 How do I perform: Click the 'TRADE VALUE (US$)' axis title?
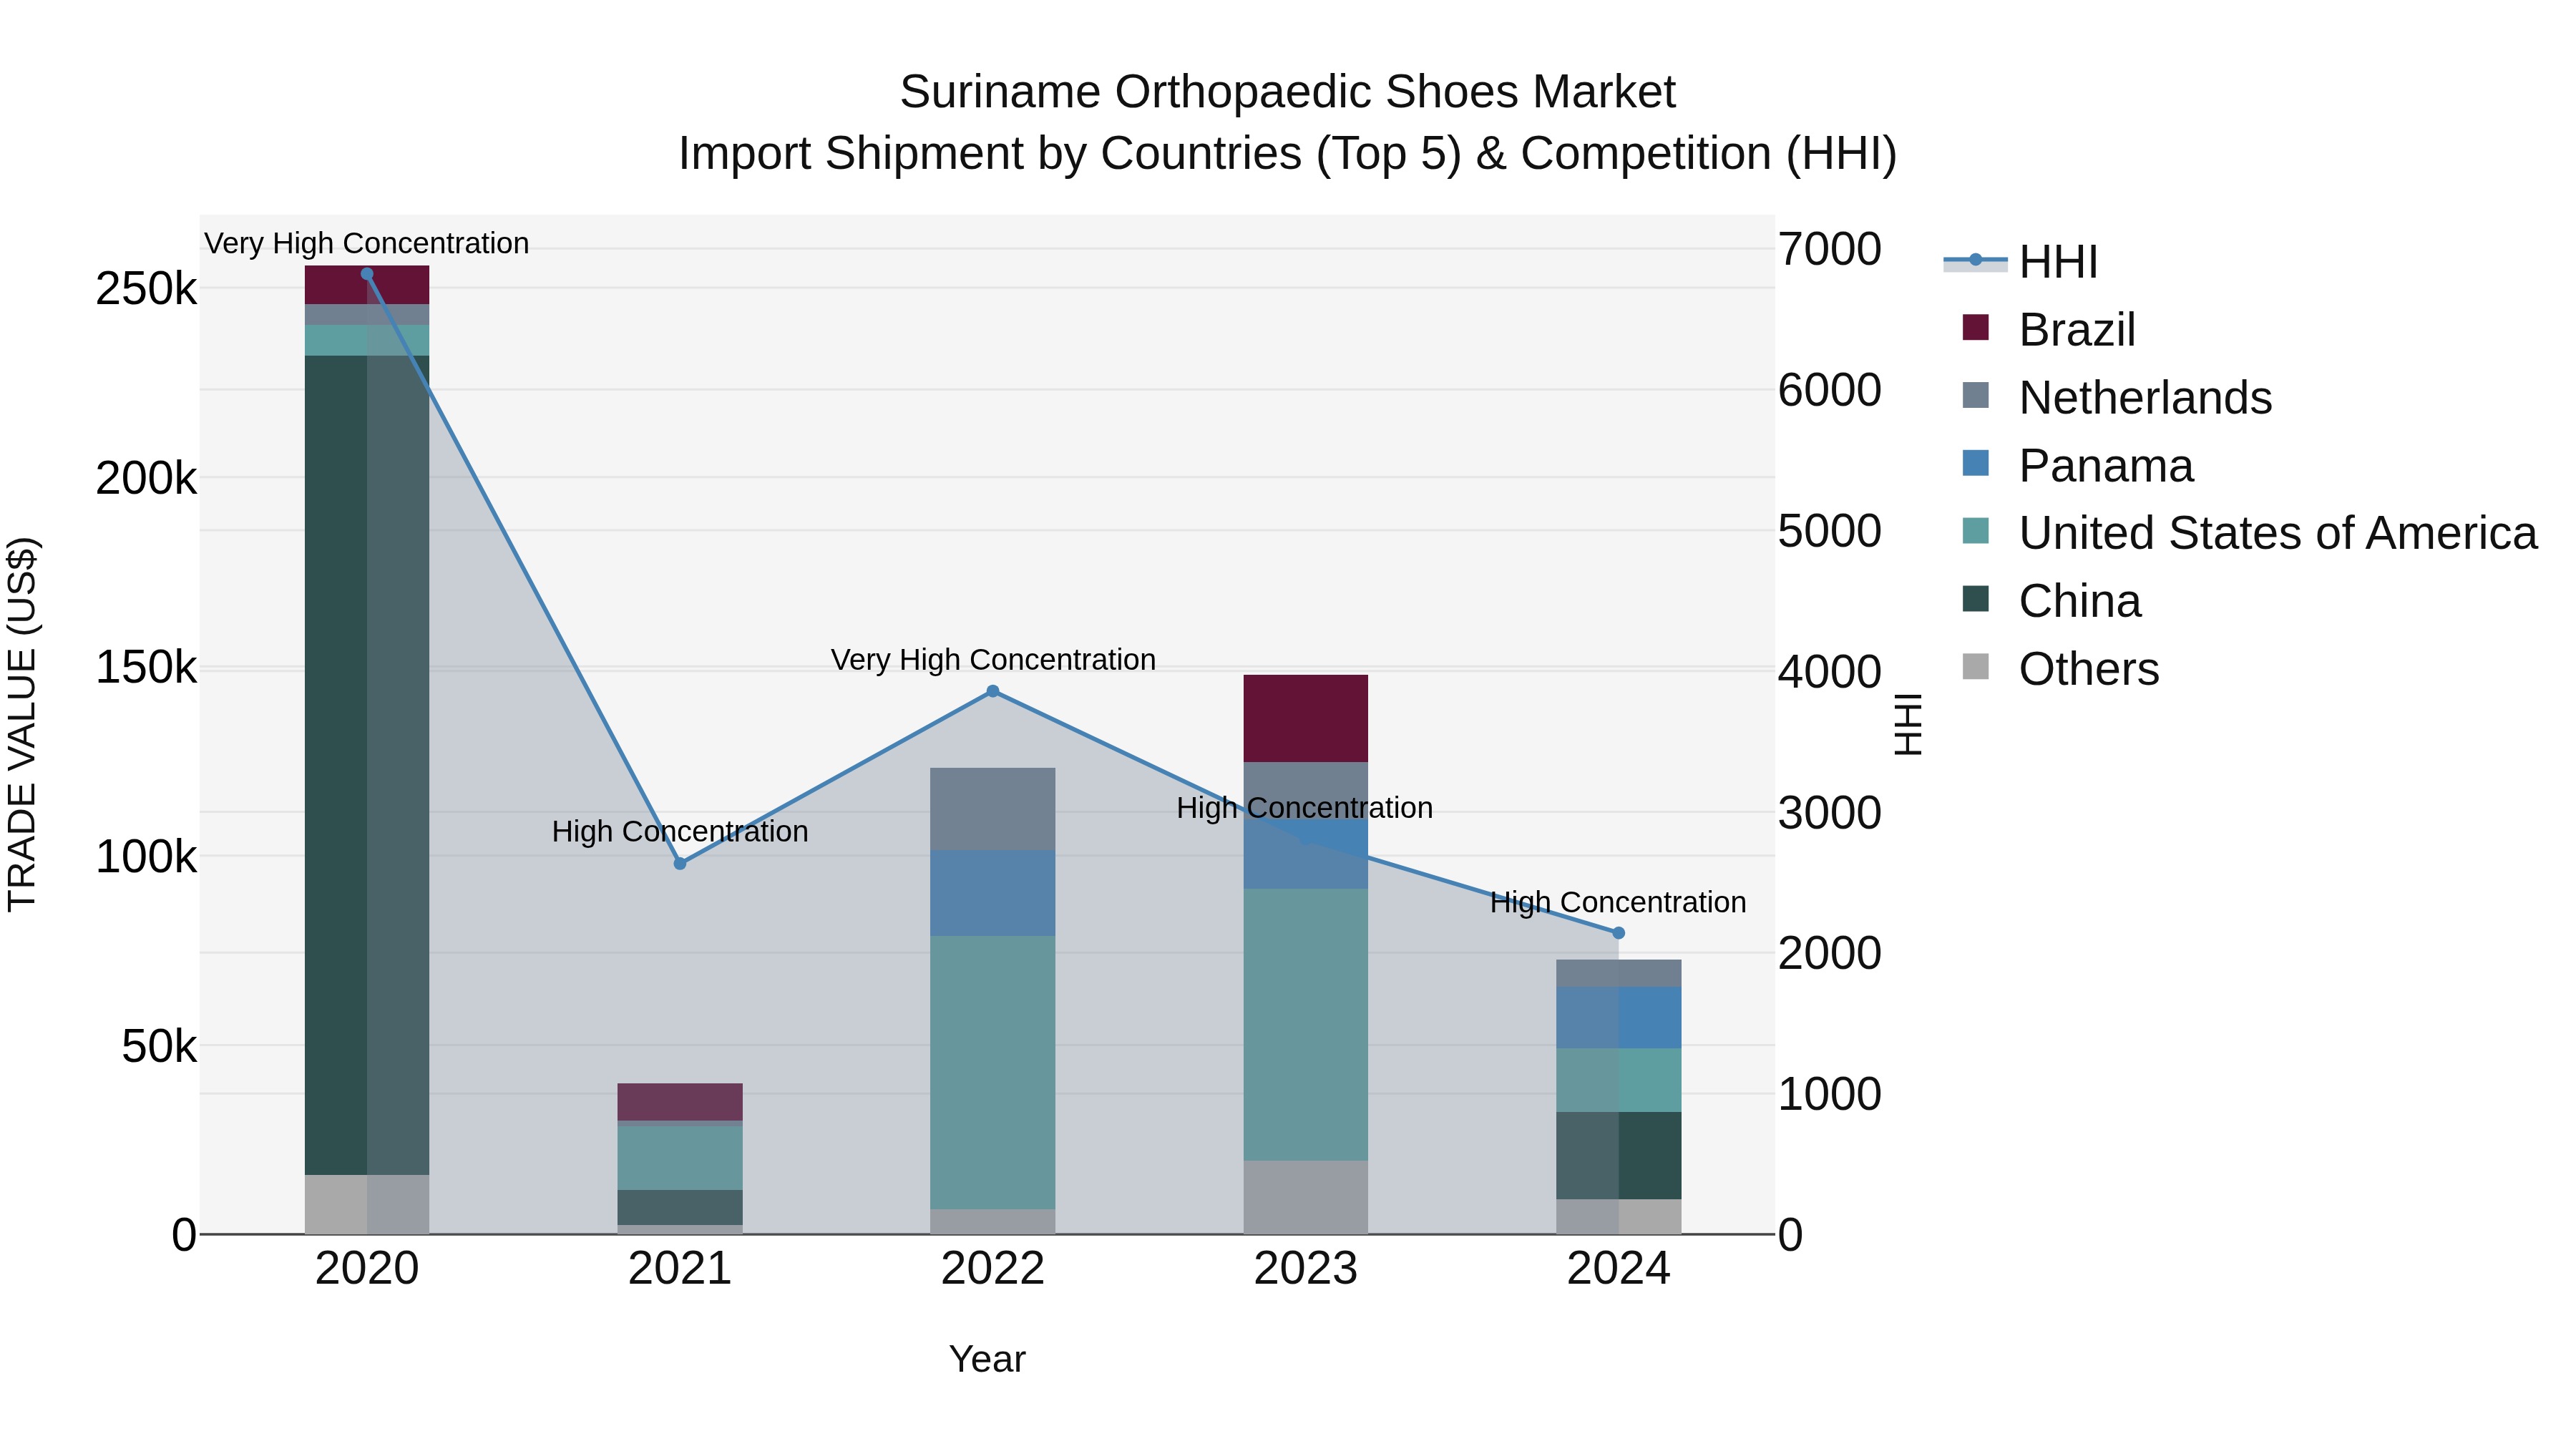(x=22, y=724)
